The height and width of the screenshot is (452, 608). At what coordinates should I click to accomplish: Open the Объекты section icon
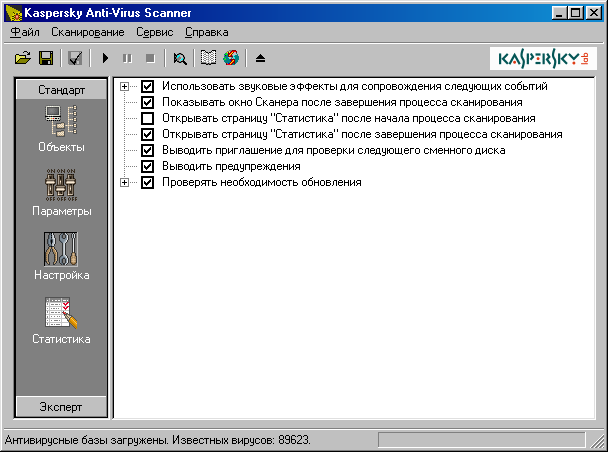61,121
